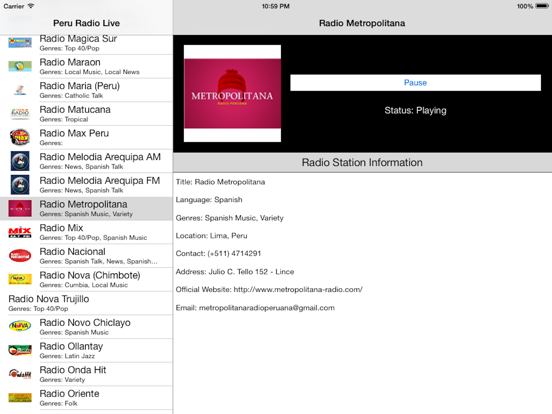This screenshot has height=414, width=552.
Task: Click Genres: Spanish Music, Variety in info panel
Action: coord(230,218)
